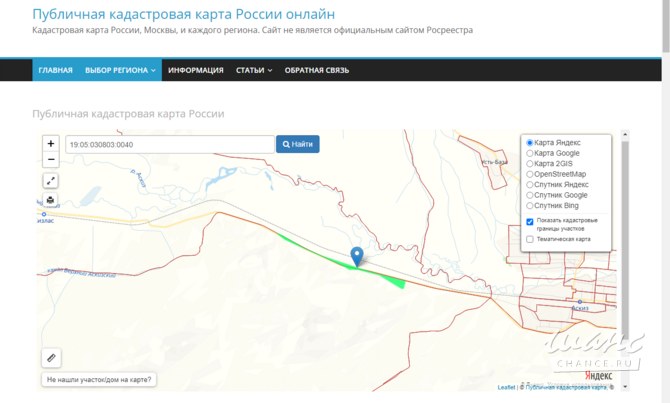Enable the Тематическая карта checkbox

[x=530, y=239]
